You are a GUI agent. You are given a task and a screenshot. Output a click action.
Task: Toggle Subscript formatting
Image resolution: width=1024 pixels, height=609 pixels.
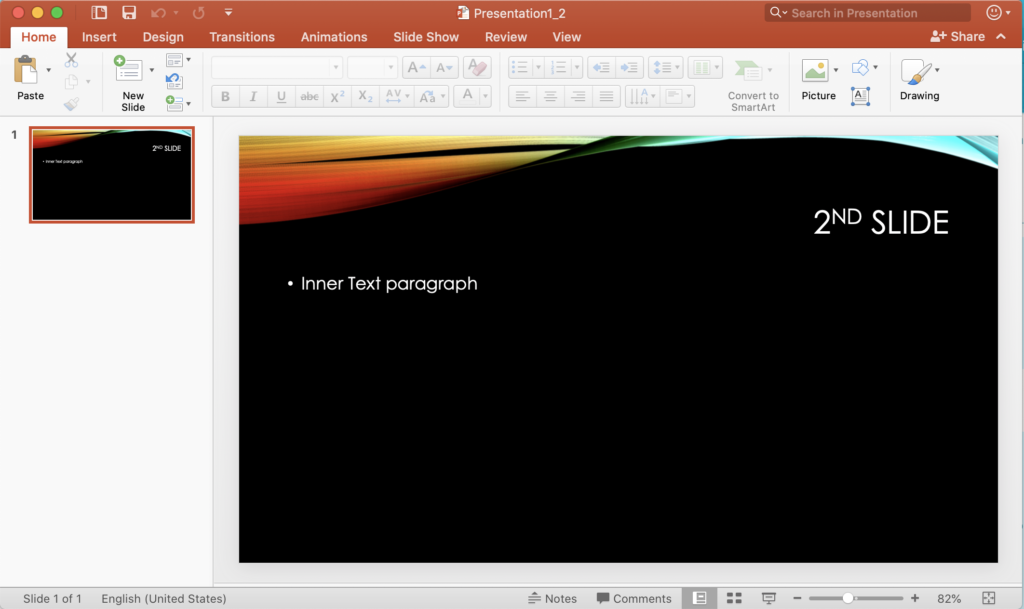coord(366,97)
